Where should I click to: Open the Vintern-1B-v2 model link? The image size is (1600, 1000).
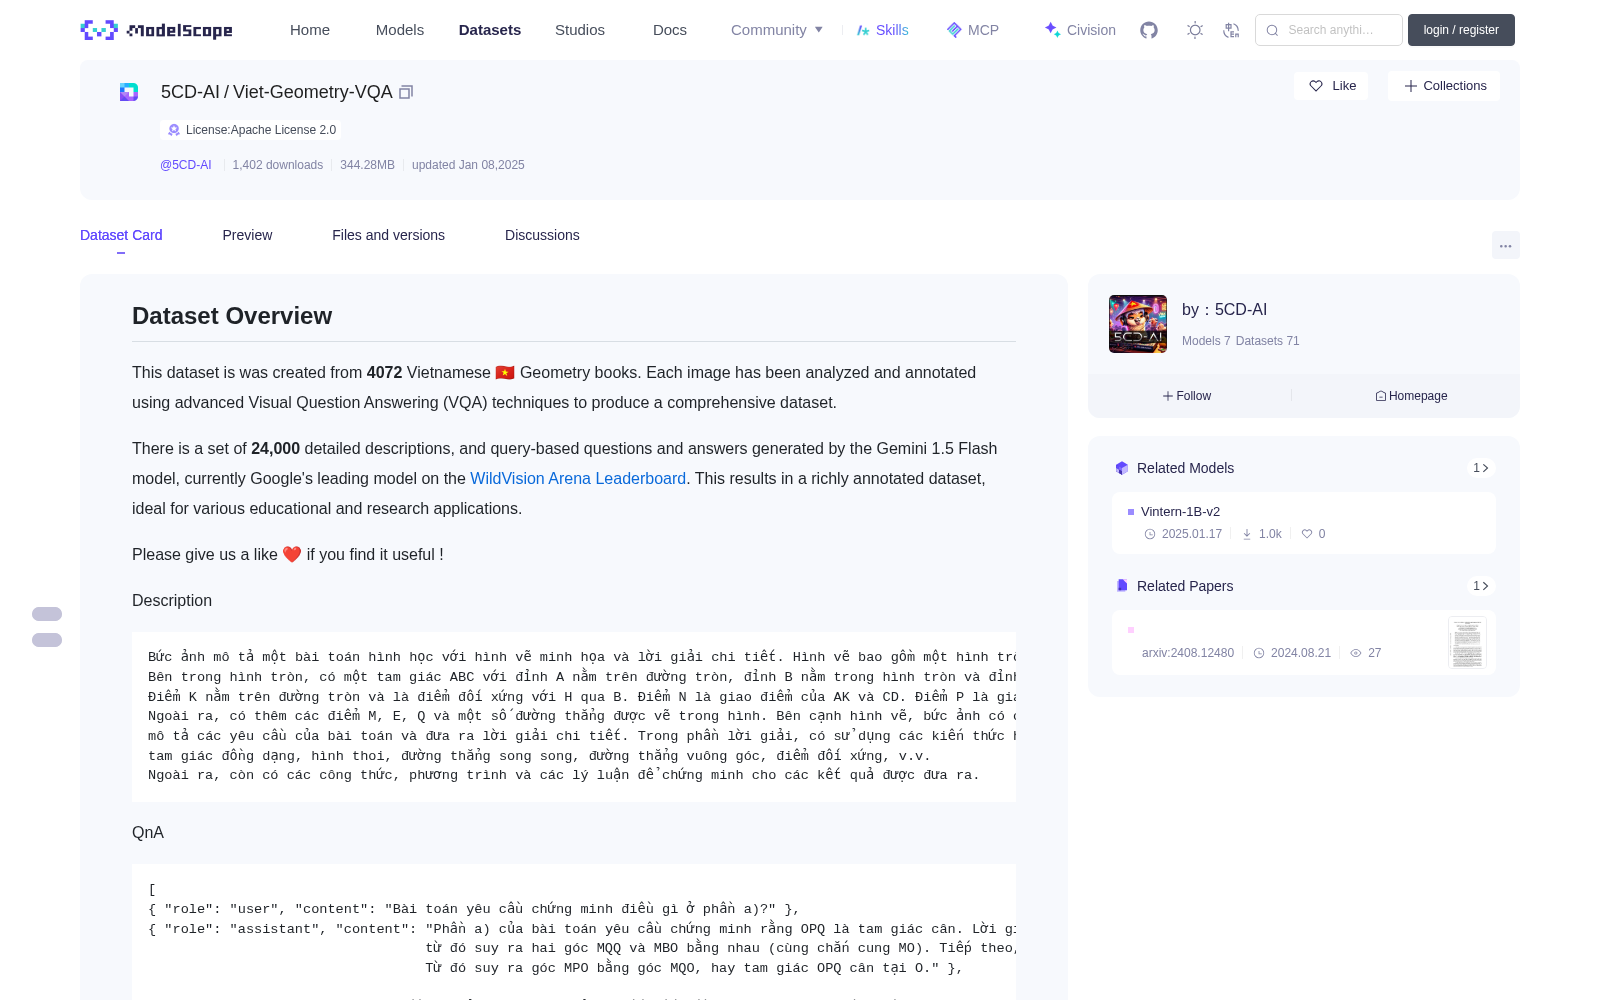click(1180, 512)
